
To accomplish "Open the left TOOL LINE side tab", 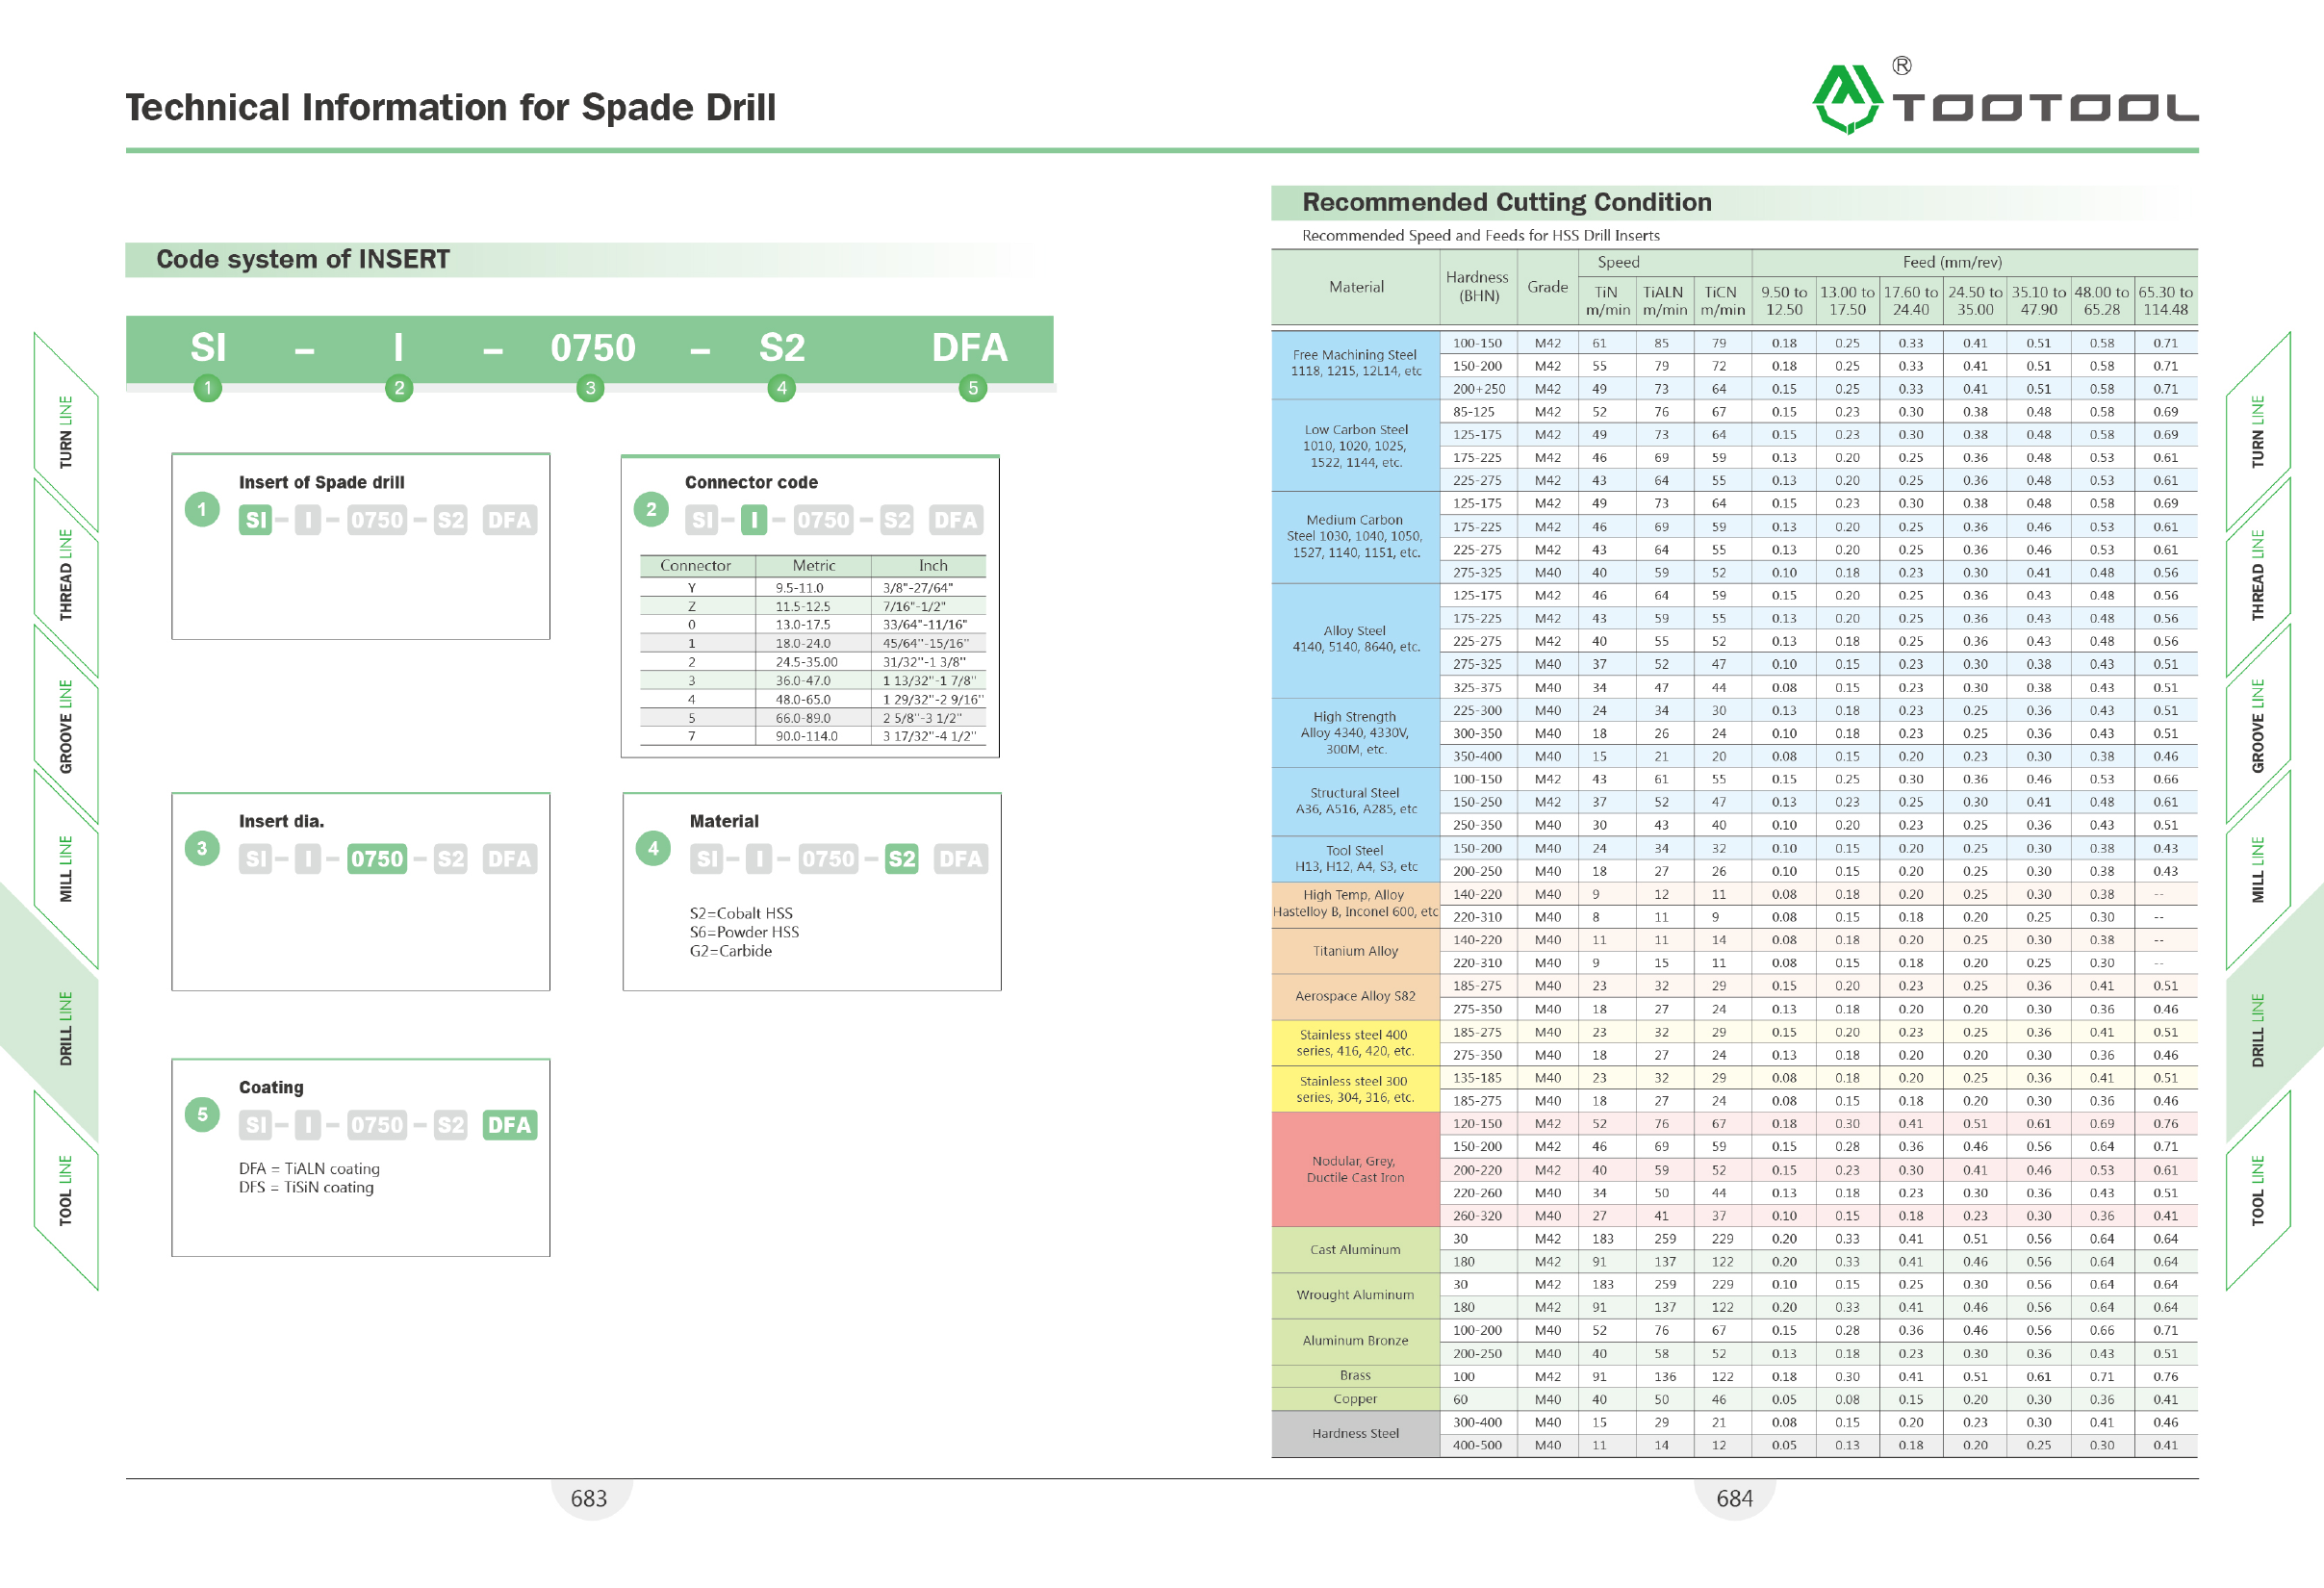I will pos(66,1190).
